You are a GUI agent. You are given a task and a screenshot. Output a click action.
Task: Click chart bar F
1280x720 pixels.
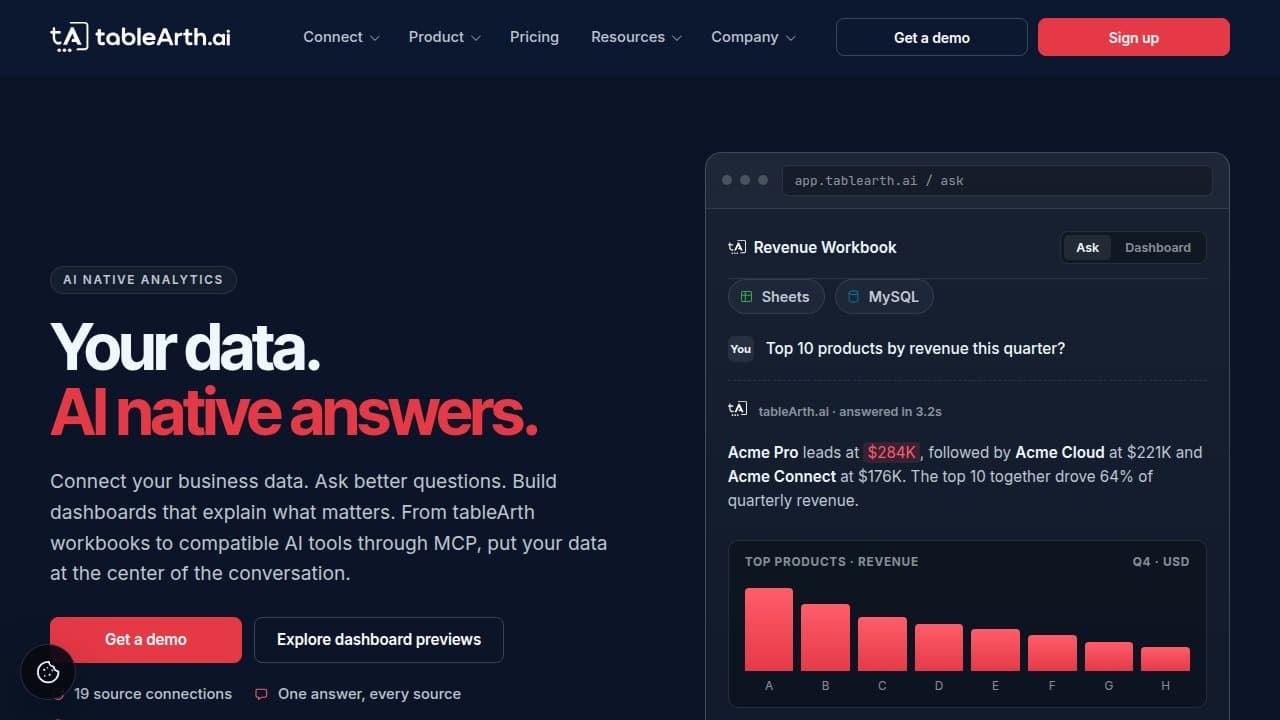[1052, 653]
